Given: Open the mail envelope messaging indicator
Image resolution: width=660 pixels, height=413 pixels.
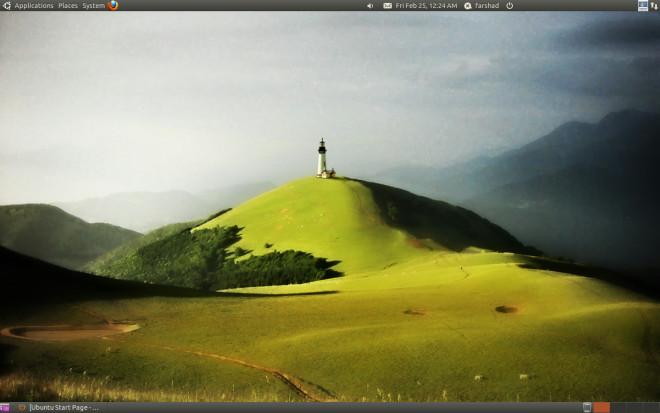Looking at the screenshot, I should 387,6.
